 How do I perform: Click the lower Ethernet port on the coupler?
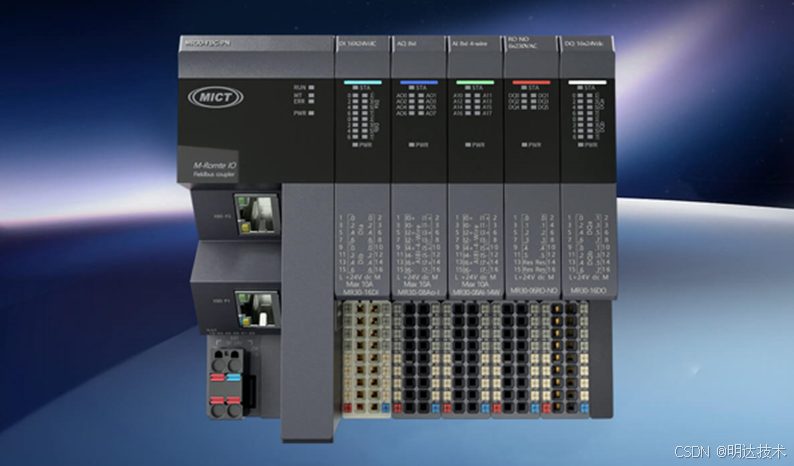click(x=257, y=309)
